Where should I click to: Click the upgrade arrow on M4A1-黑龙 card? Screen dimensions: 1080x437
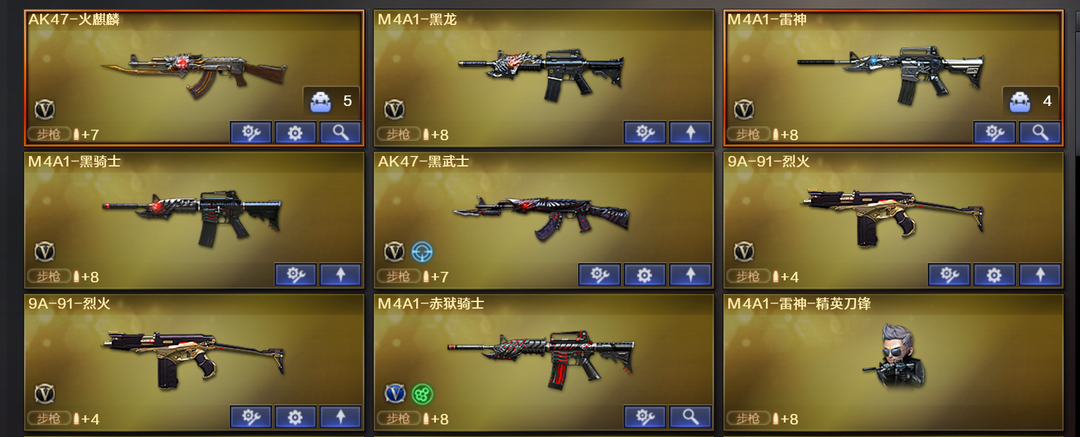pos(690,133)
